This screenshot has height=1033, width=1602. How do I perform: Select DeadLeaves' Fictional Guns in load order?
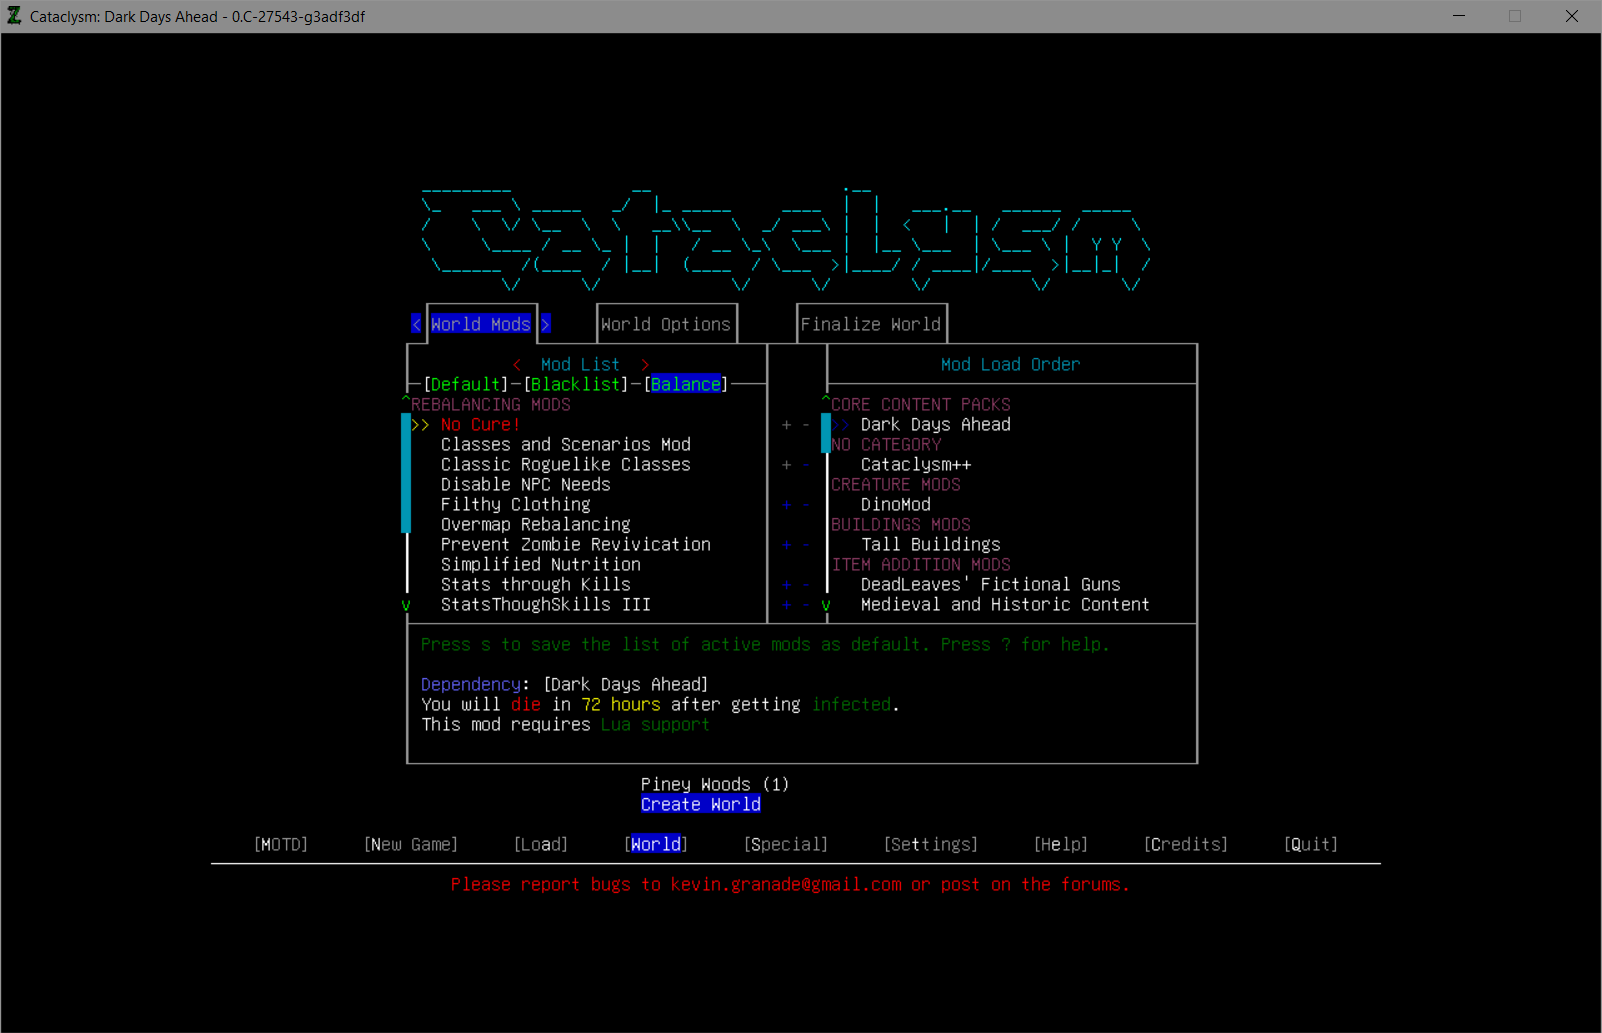click(991, 585)
